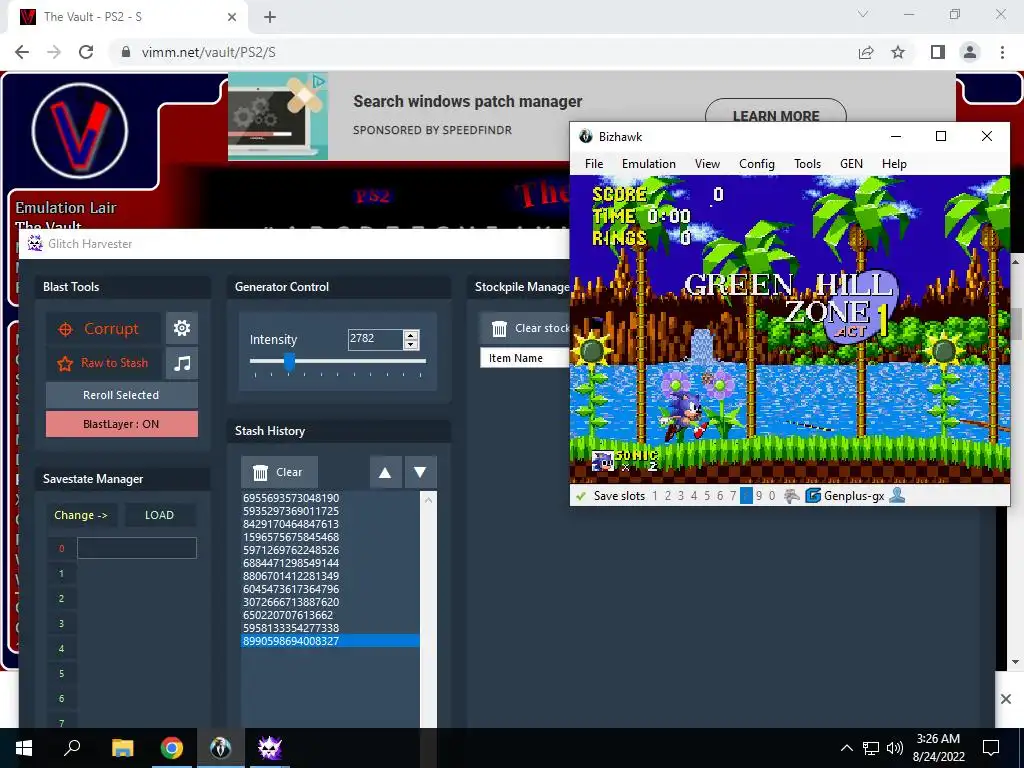The width and height of the screenshot is (1024, 768).
Task: Bookmark page with star icon
Action: click(x=898, y=52)
